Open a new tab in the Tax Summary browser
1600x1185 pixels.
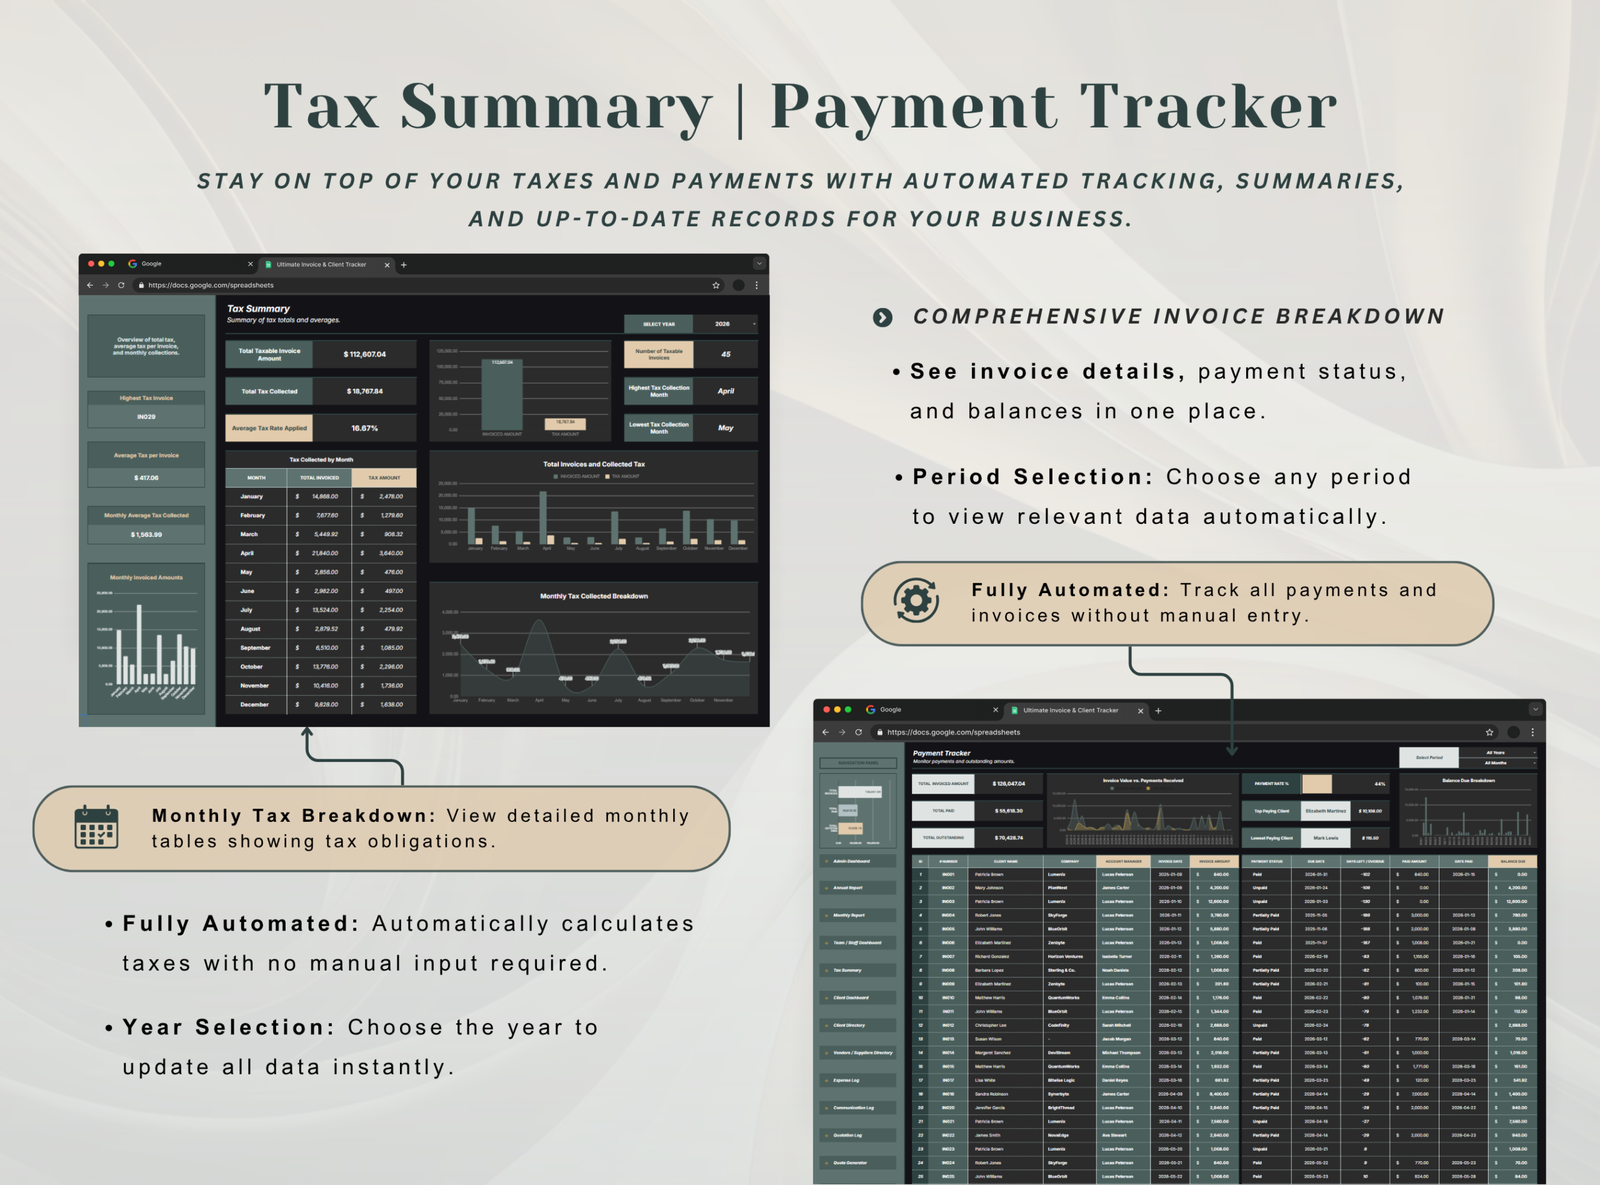404,265
